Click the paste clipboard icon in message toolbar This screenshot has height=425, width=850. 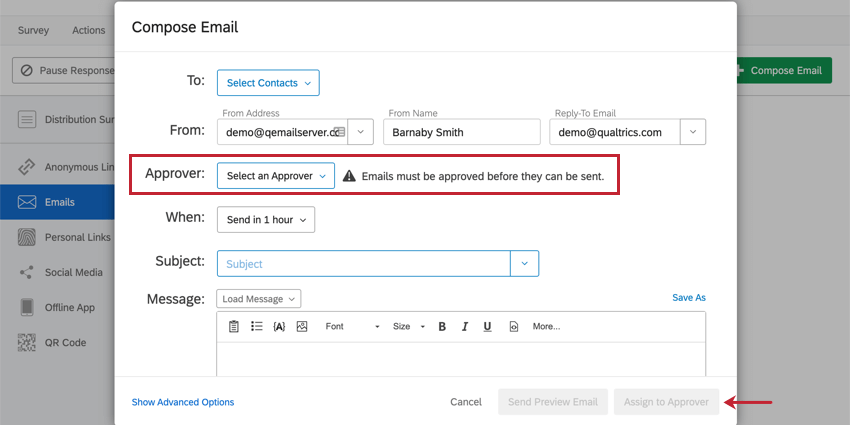(x=234, y=326)
